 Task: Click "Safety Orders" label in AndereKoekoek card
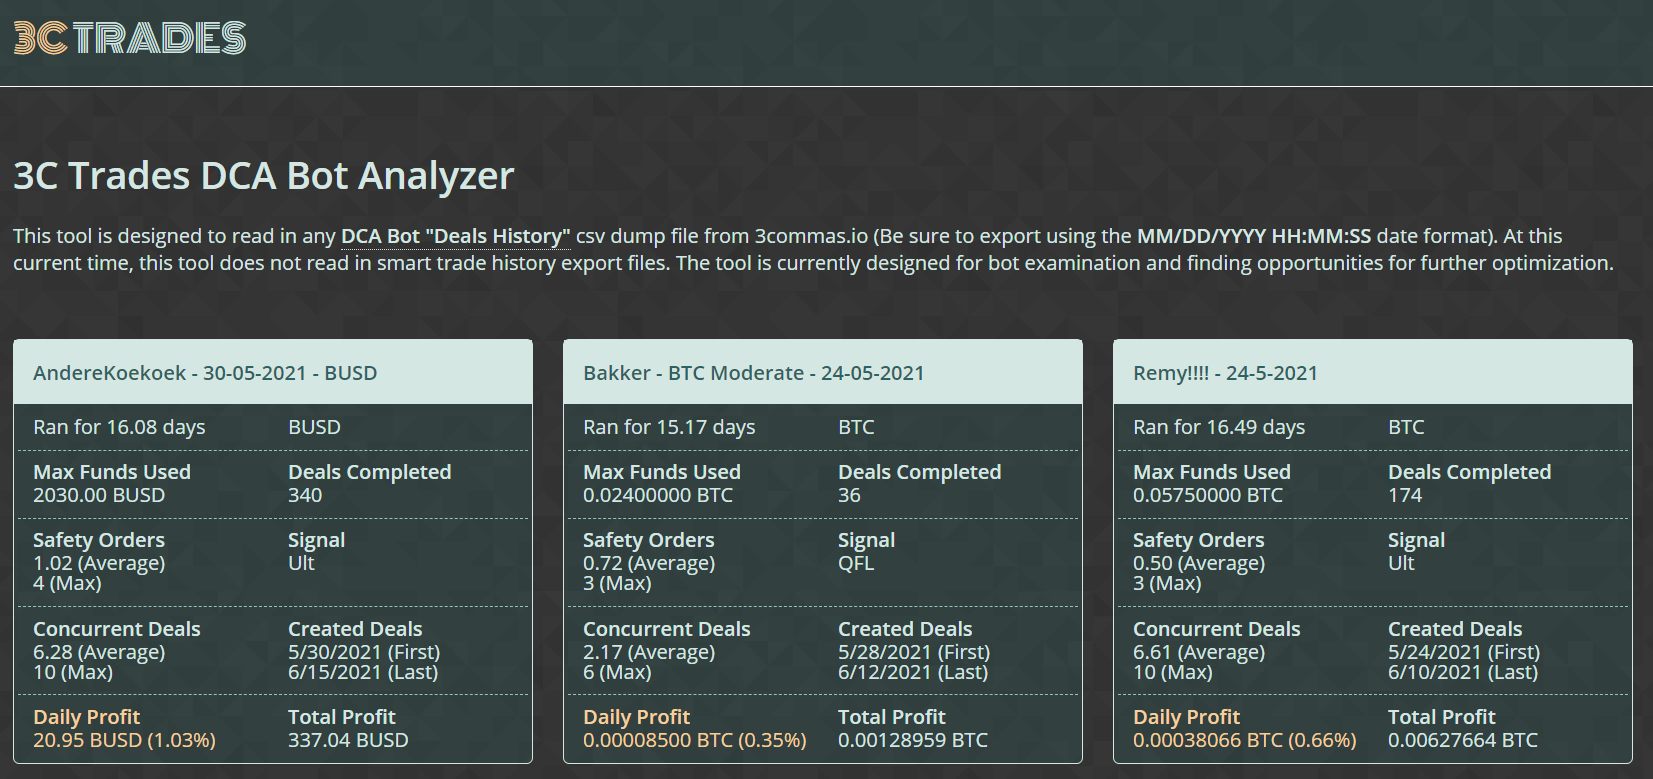click(x=99, y=540)
